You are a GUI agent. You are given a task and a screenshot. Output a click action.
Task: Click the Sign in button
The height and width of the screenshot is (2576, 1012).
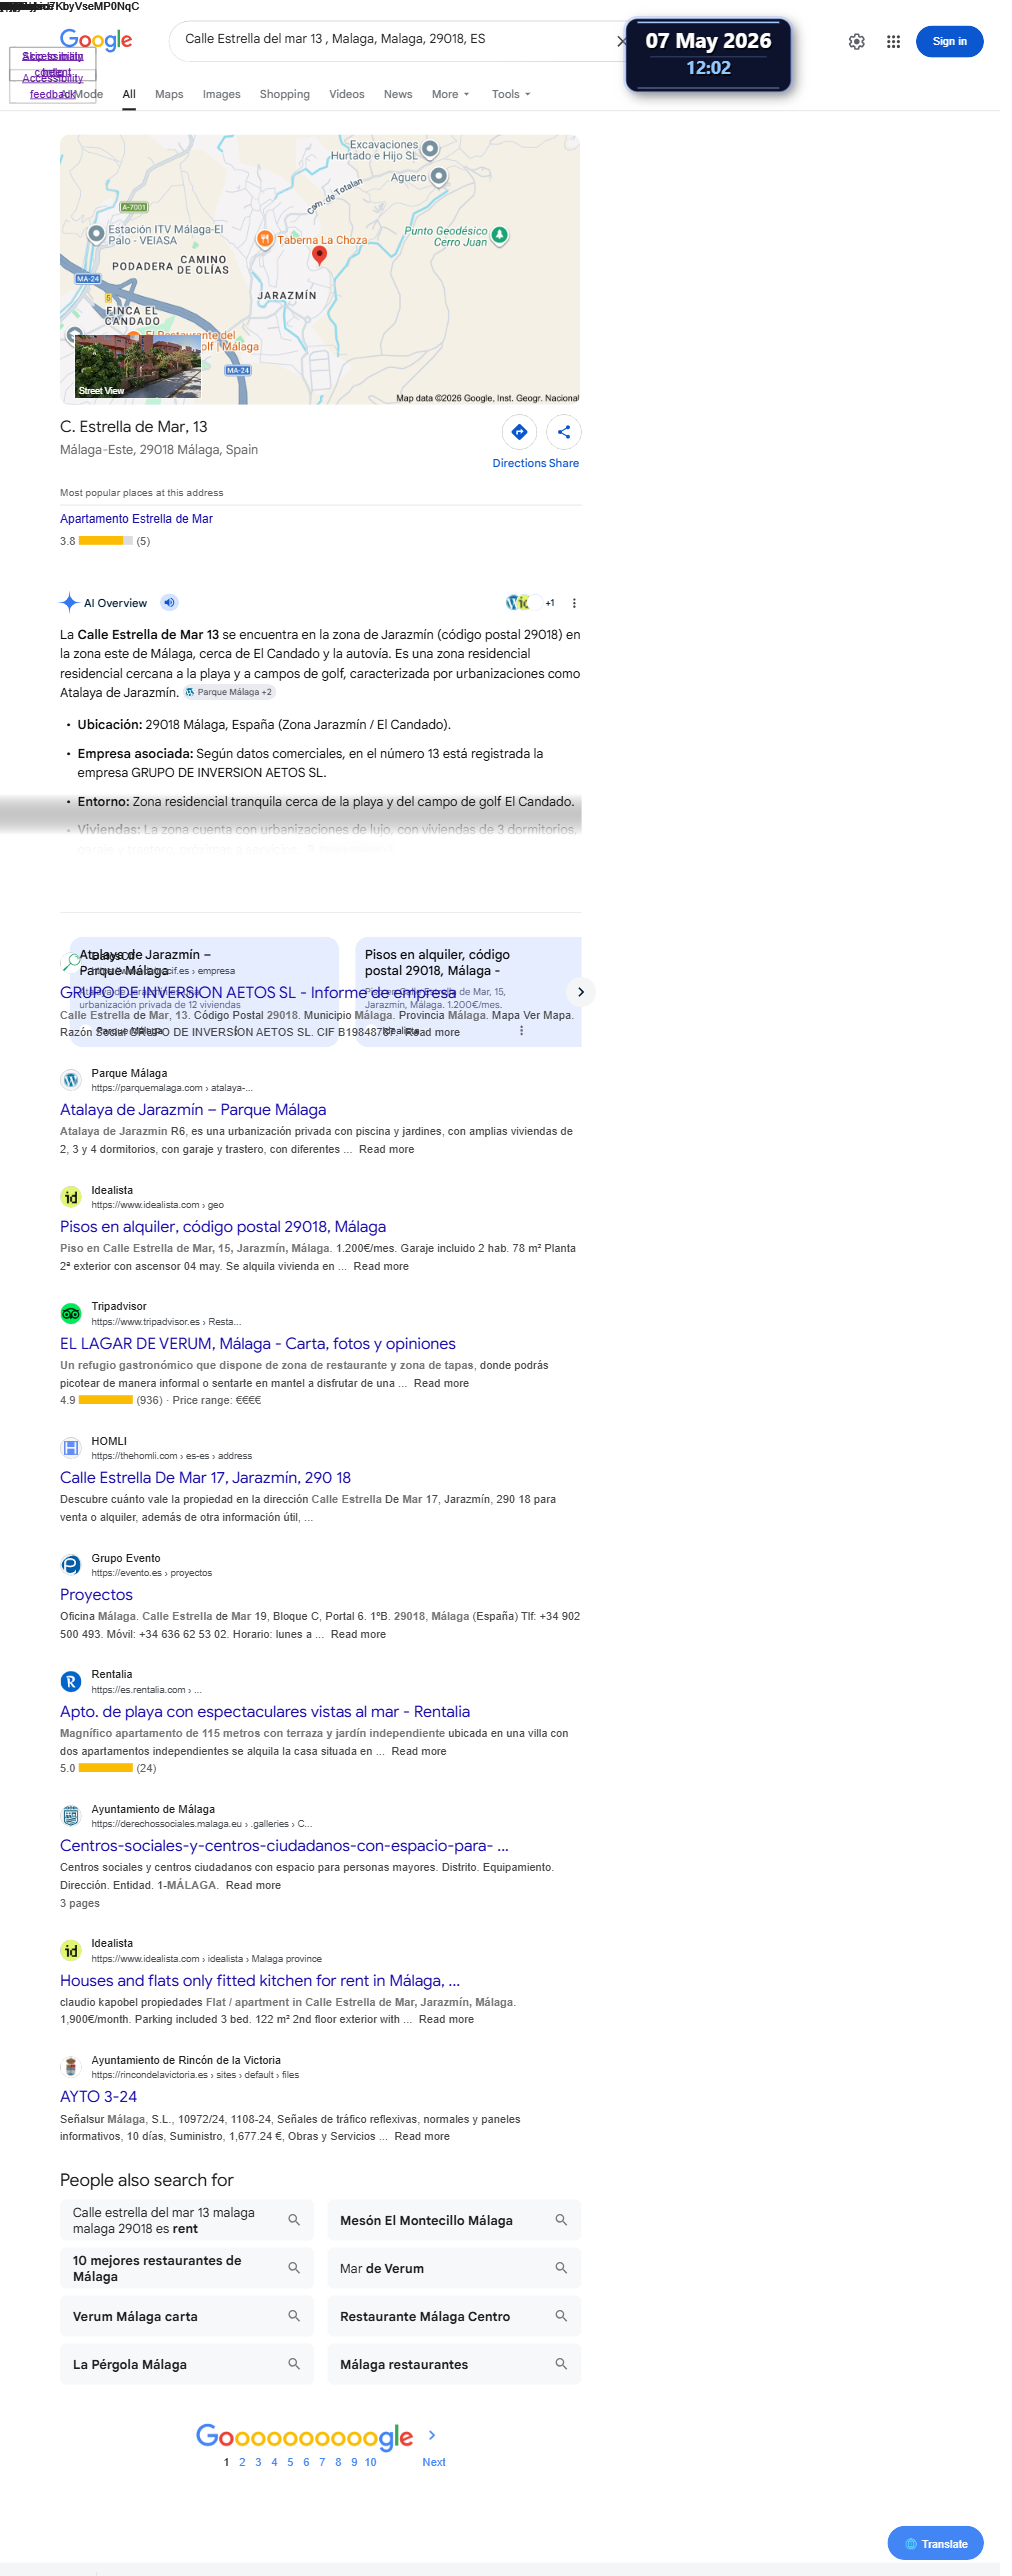click(x=949, y=42)
